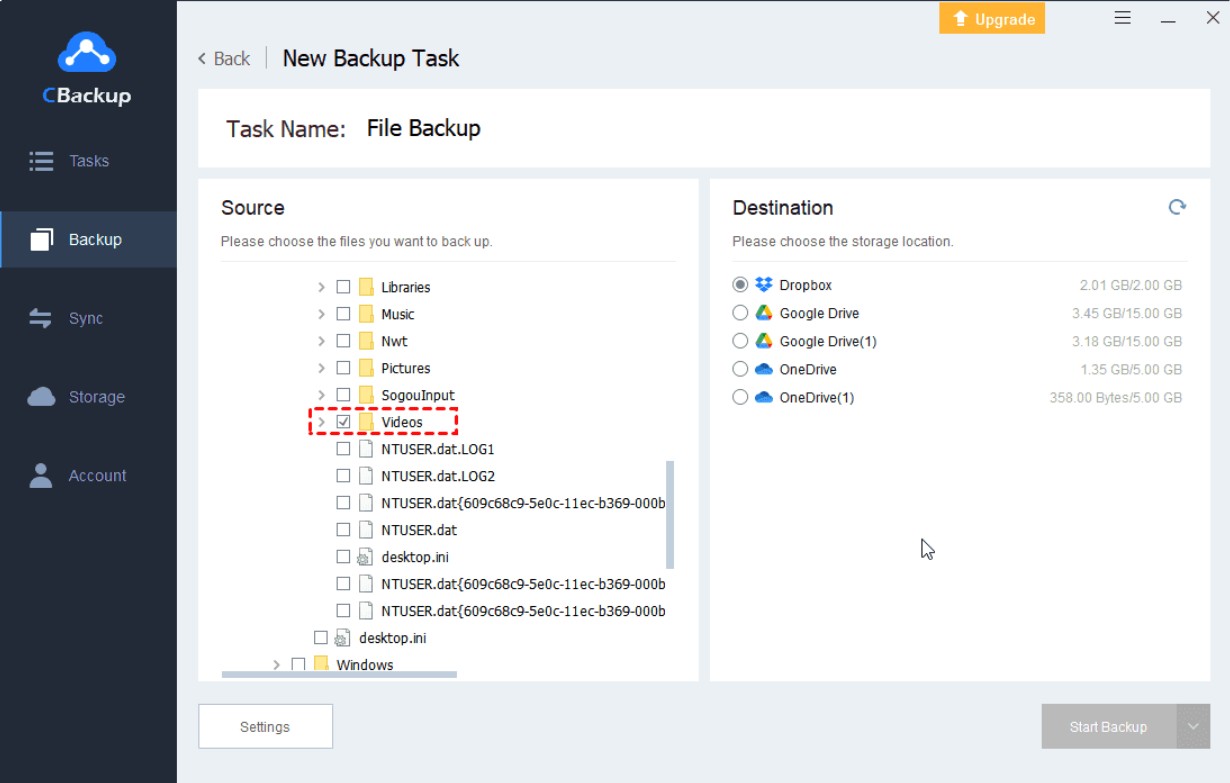The width and height of the screenshot is (1230, 783).
Task: Select the Google Drive(1) radio button
Action: [740, 341]
